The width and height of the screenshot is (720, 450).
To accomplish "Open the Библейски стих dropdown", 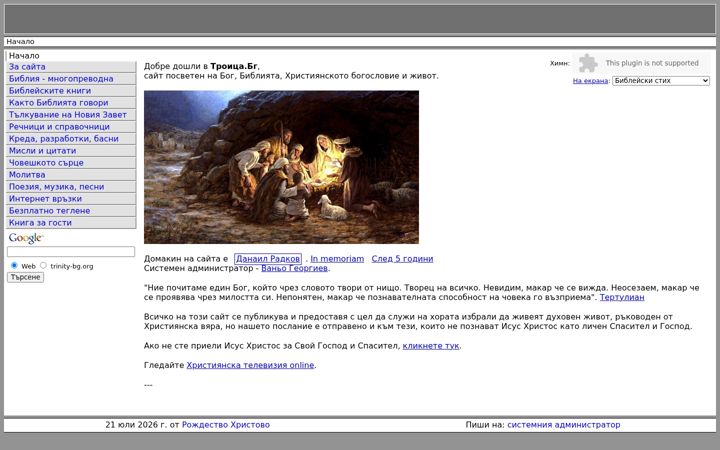I will (x=661, y=81).
